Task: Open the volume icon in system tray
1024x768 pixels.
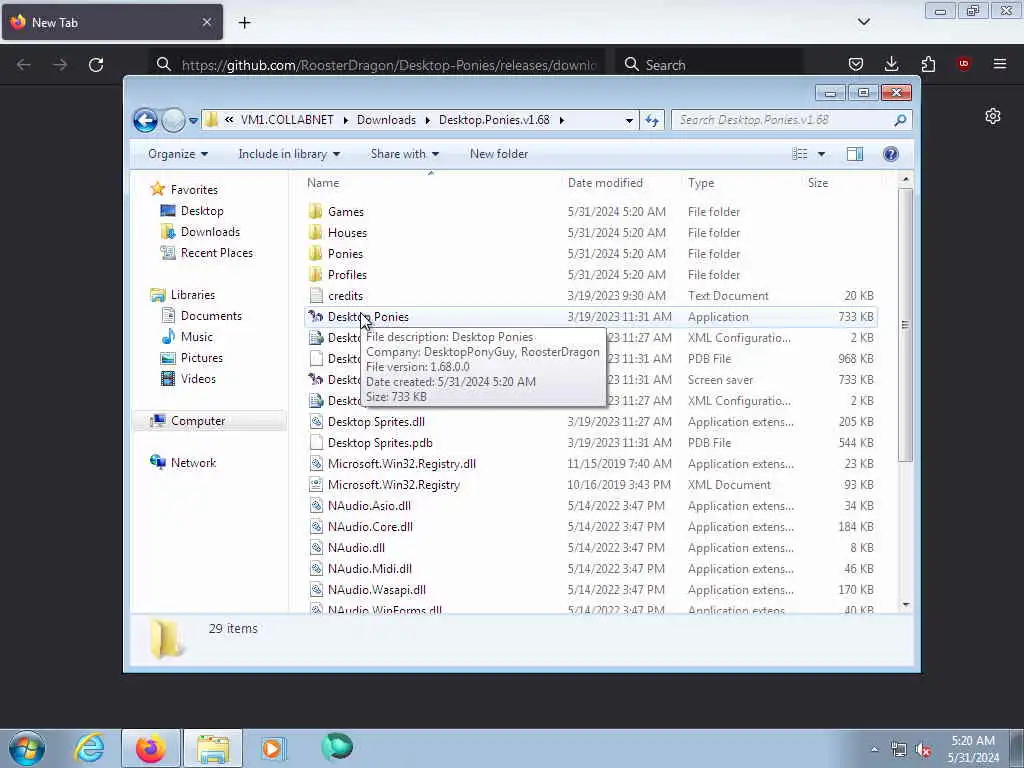Action: point(923,750)
